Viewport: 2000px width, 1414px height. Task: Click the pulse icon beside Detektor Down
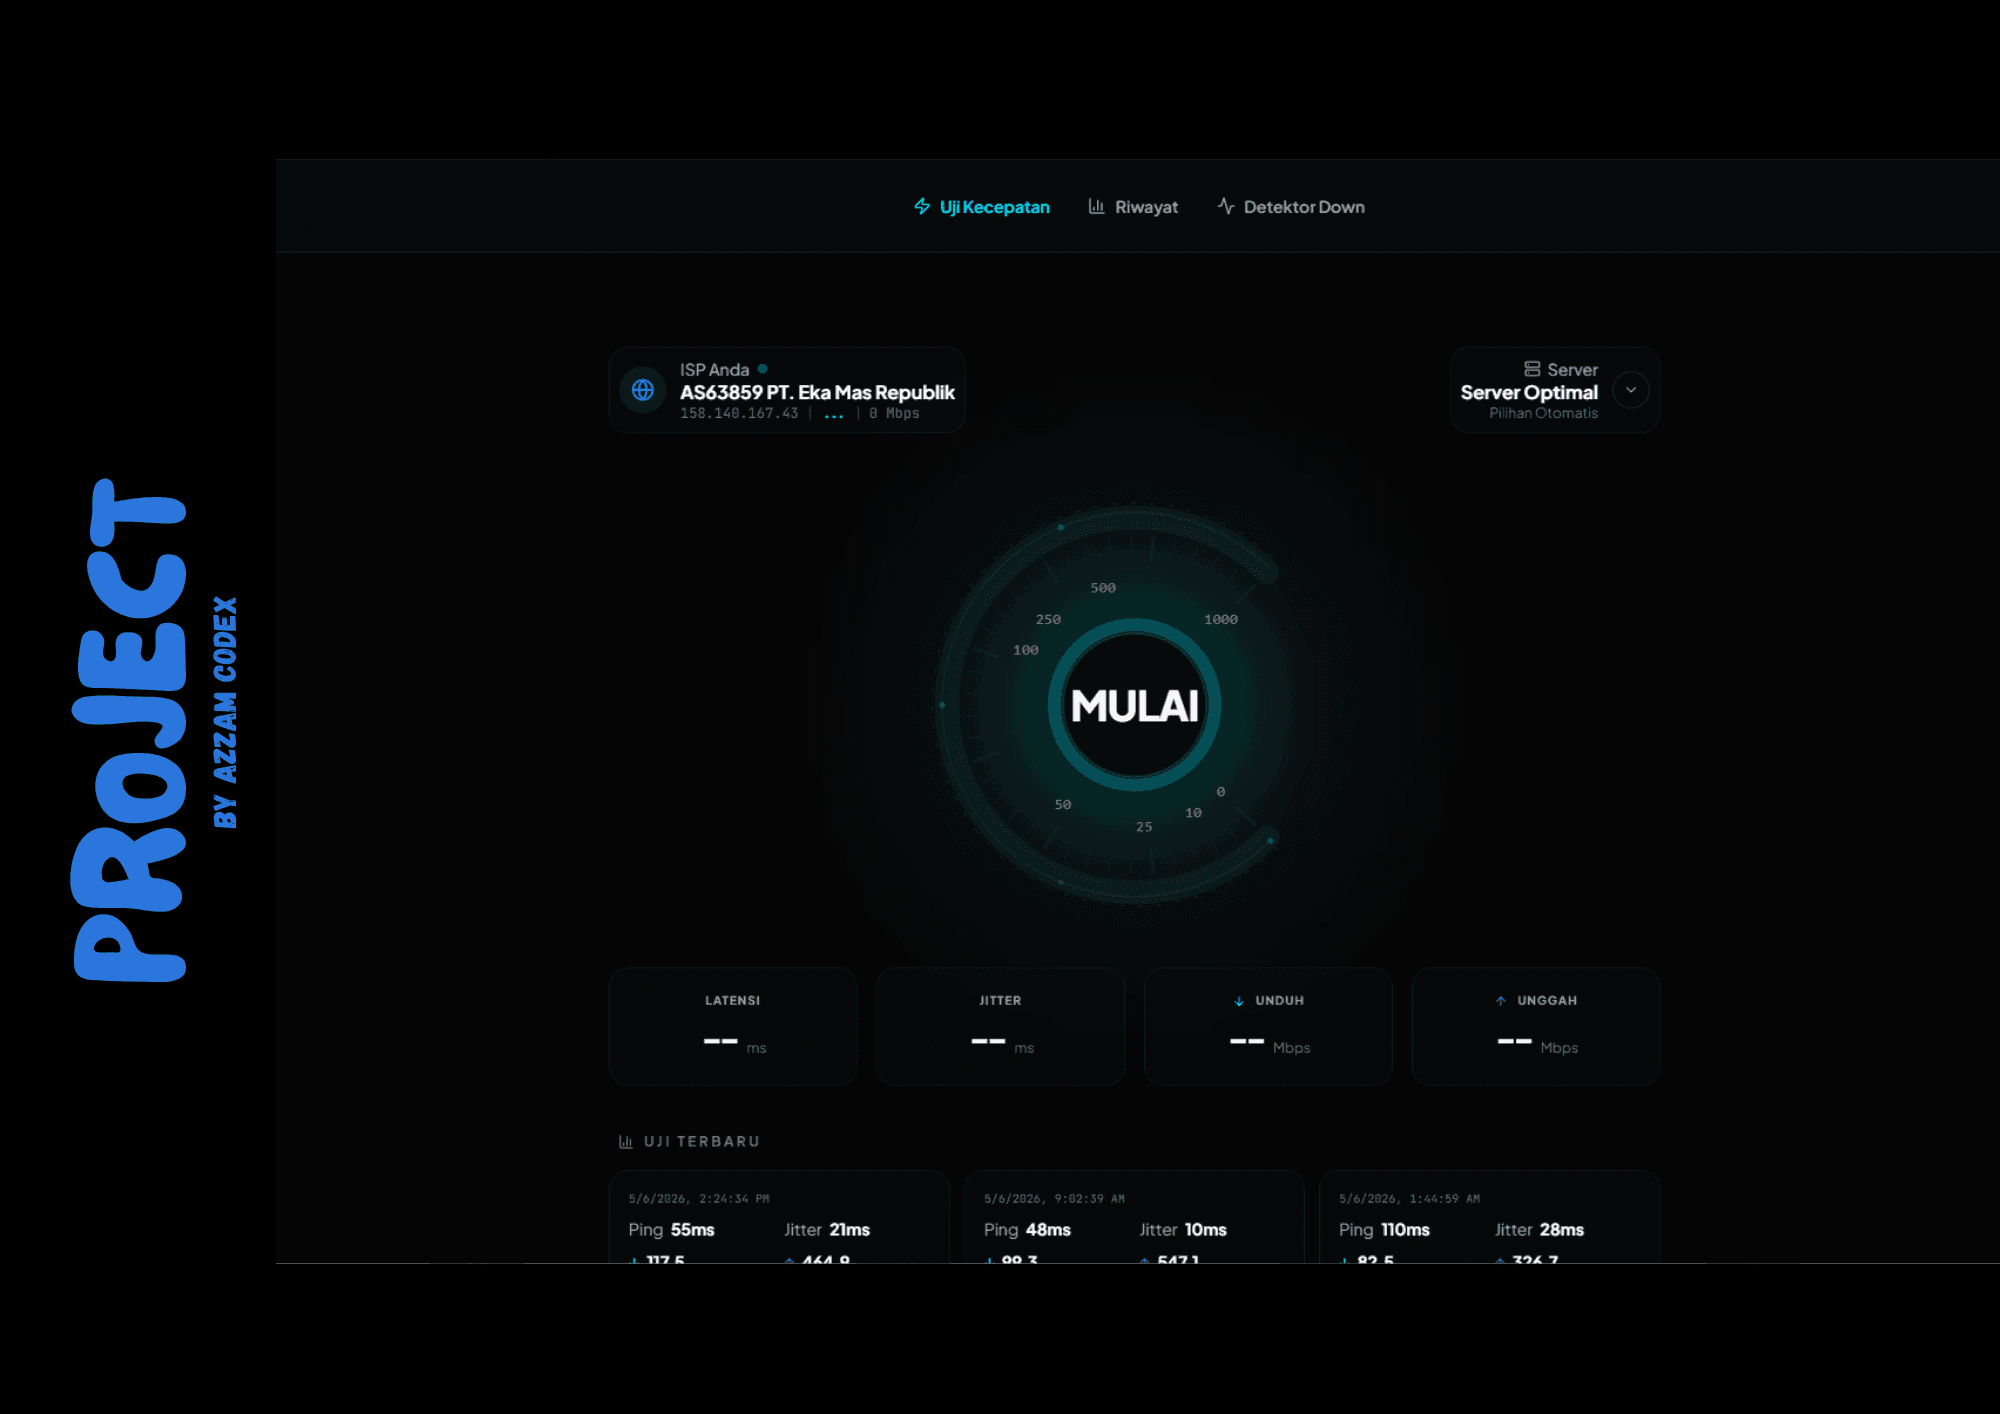(1226, 206)
